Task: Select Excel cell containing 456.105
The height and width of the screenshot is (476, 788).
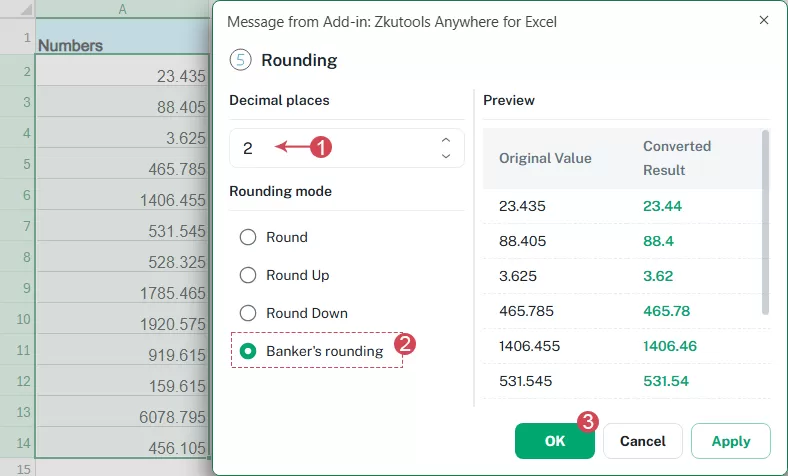Action: [123, 443]
